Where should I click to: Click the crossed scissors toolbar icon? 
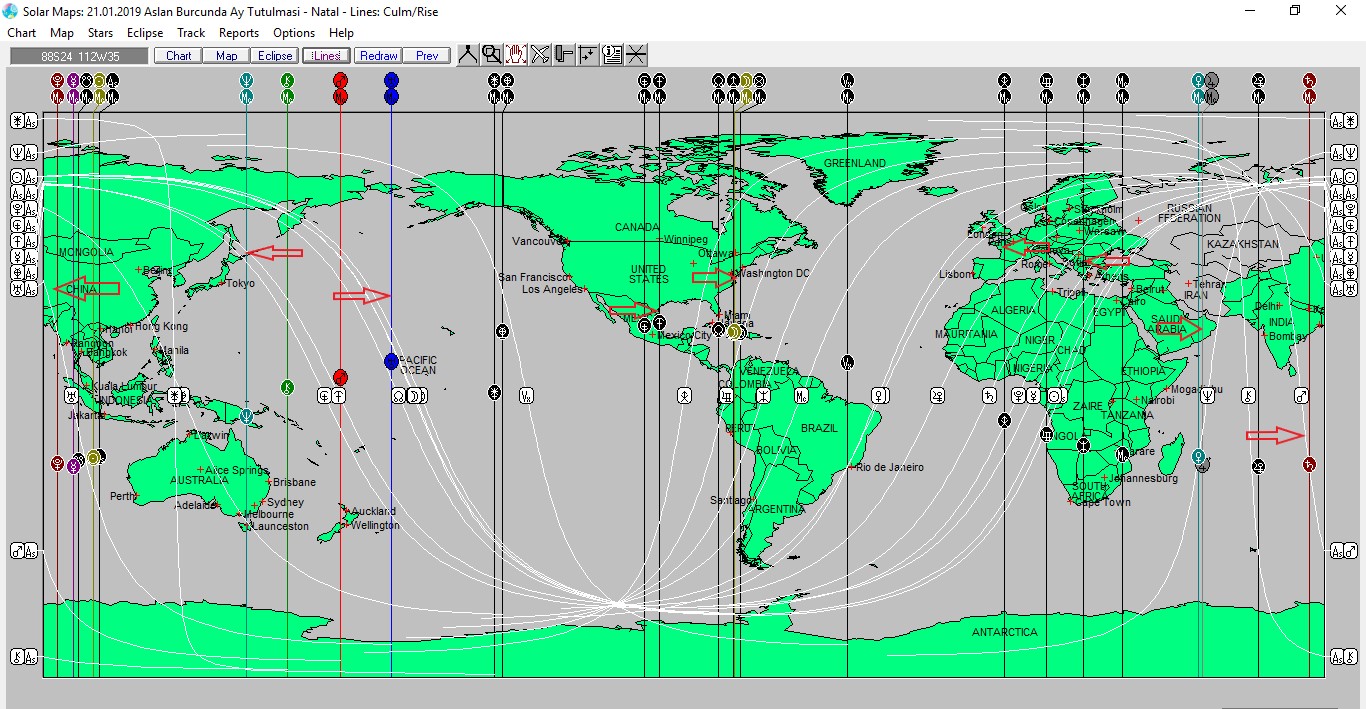(x=540, y=55)
